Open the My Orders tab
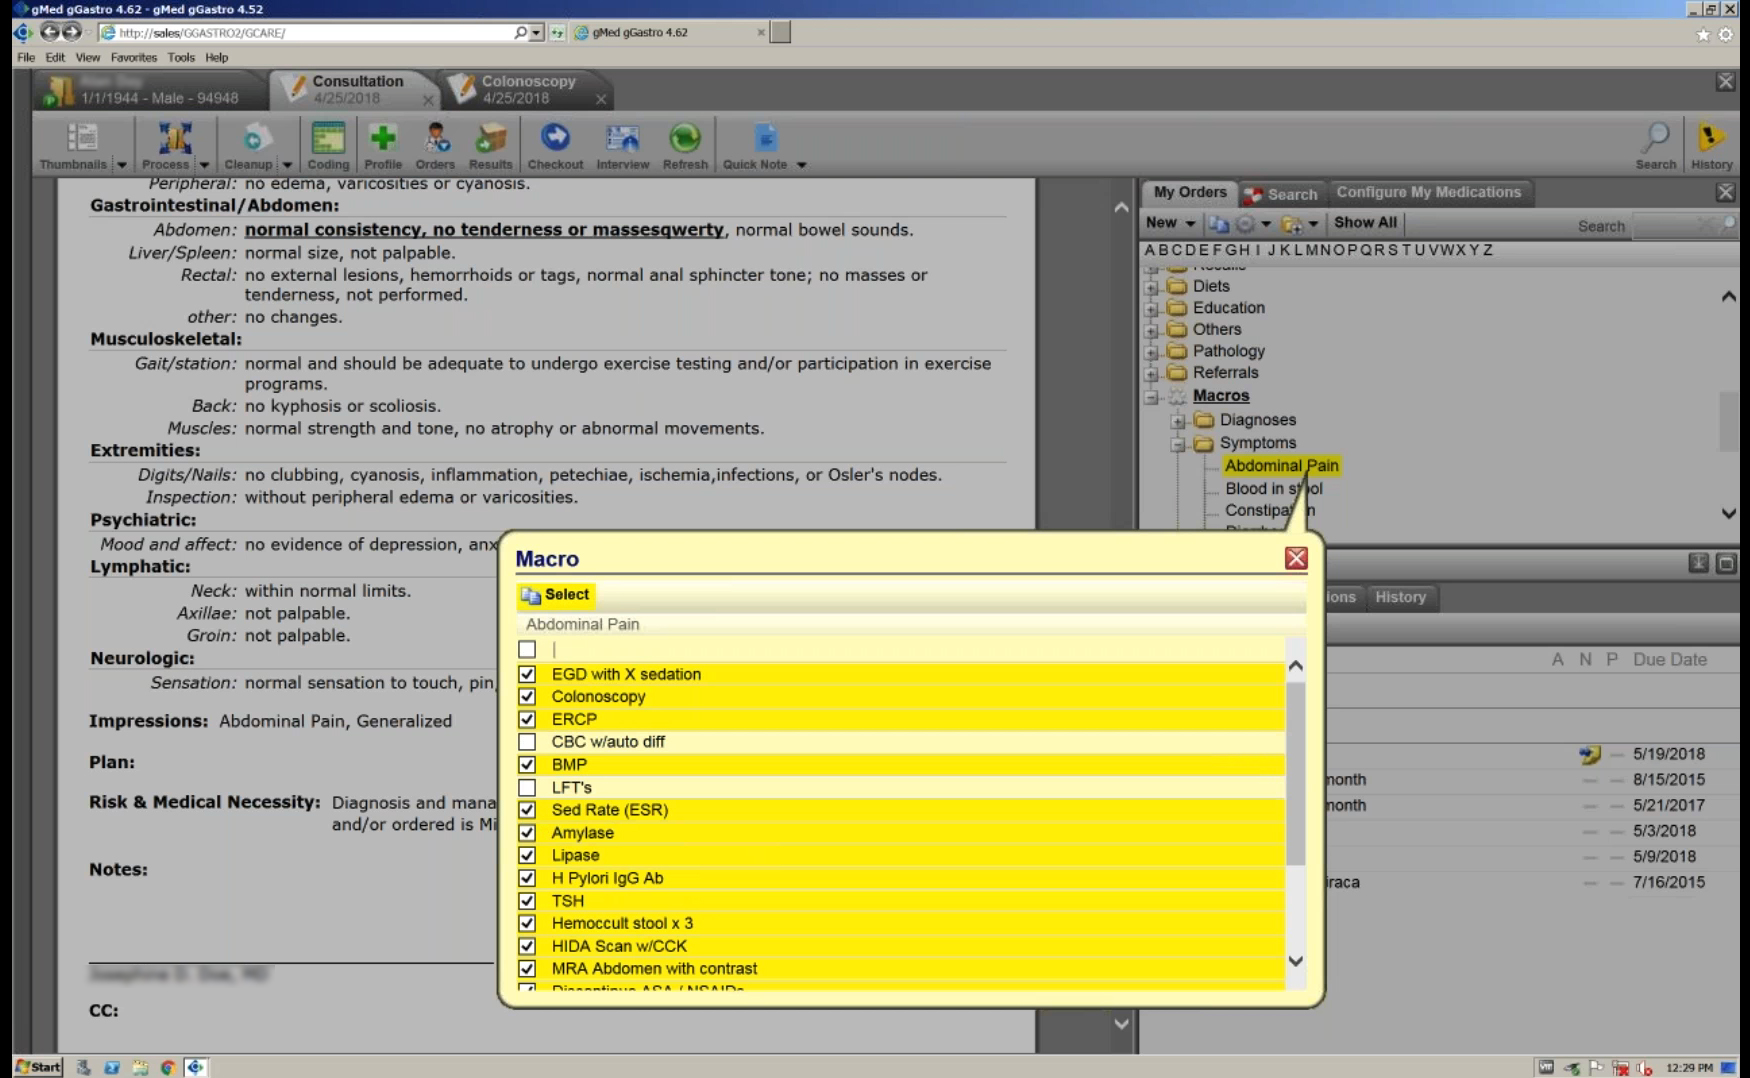 [x=1189, y=192]
